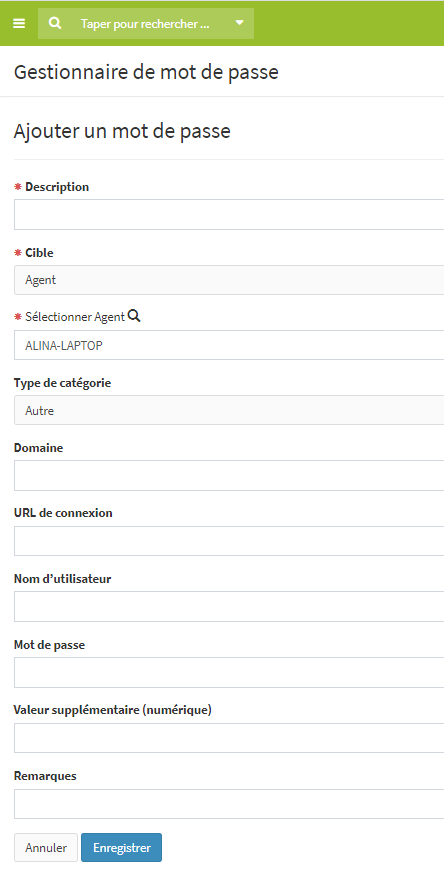Click the Description input field
This screenshot has height=877, width=444.
tap(229, 214)
